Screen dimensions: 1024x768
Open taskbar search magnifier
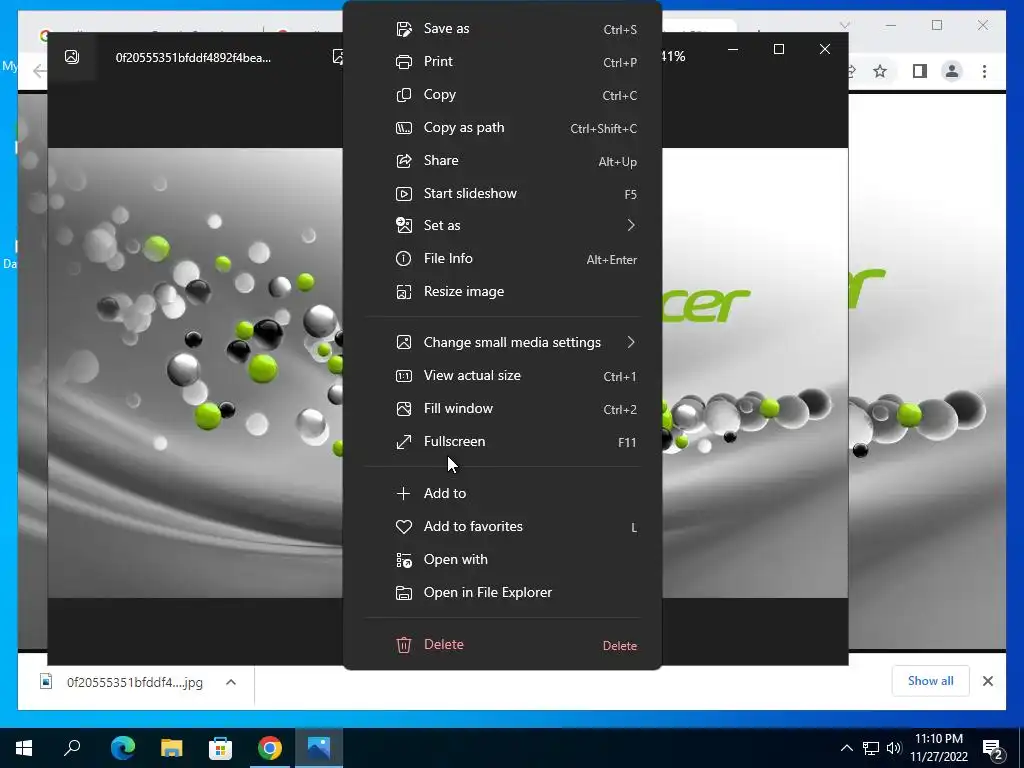[72, 747]
